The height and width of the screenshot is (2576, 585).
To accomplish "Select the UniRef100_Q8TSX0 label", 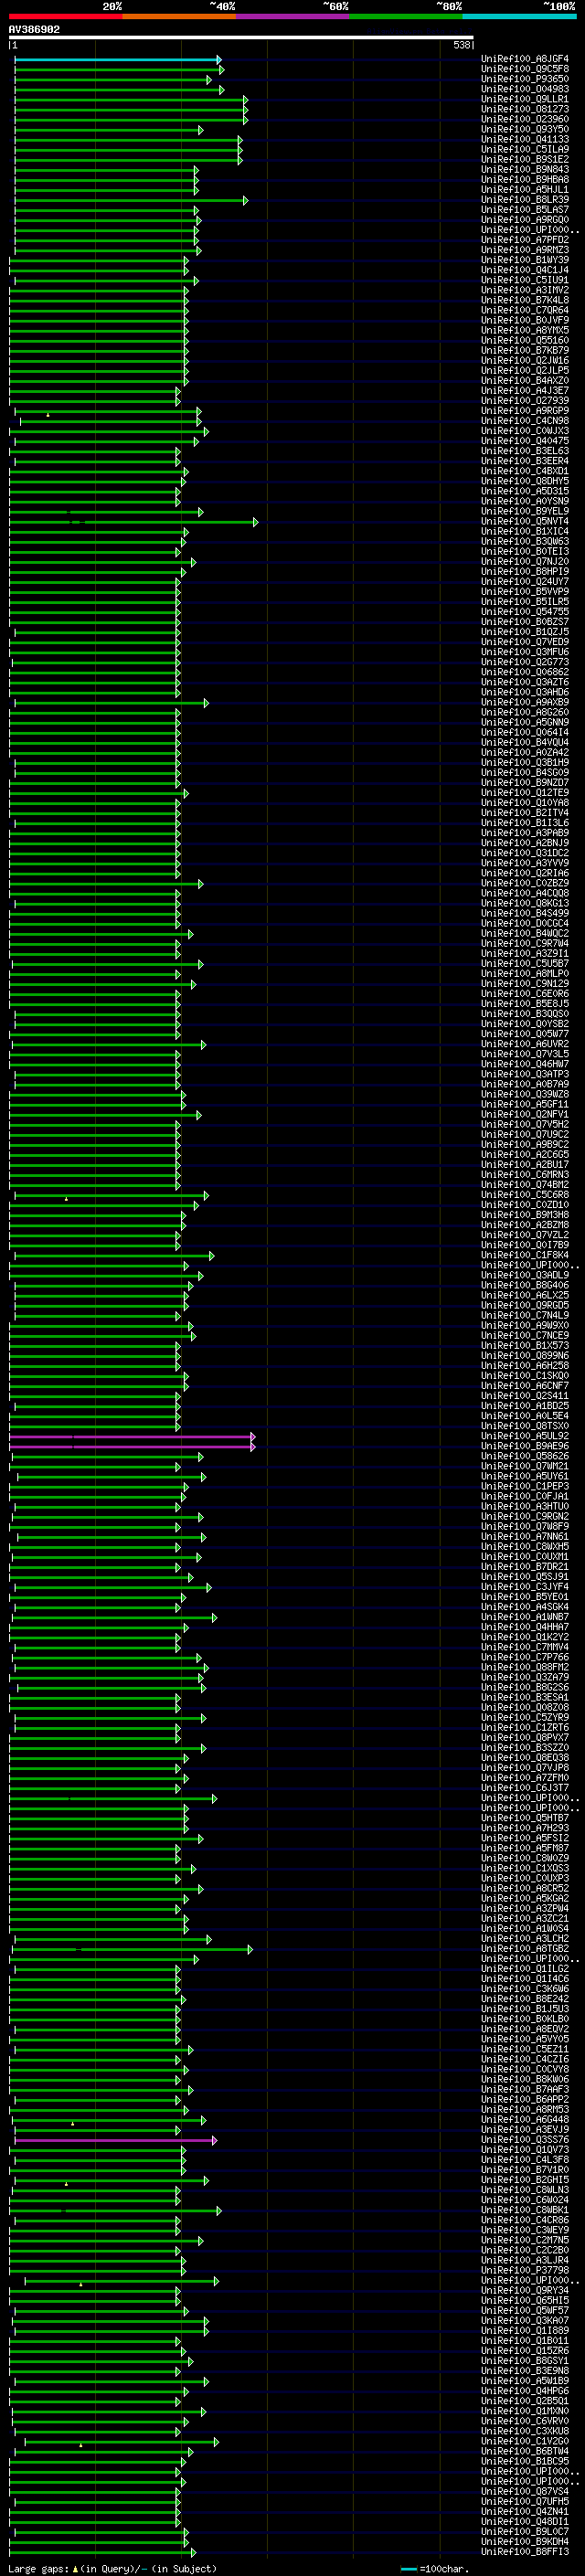I will coord(525,1426).
